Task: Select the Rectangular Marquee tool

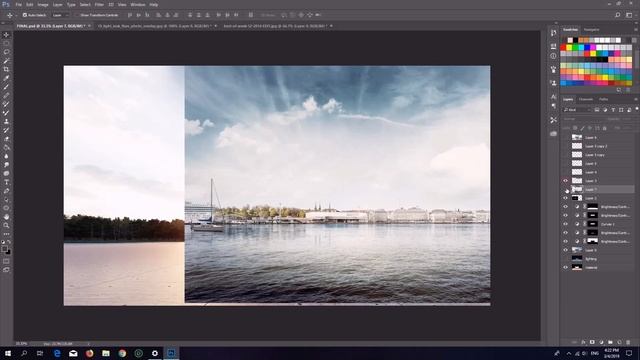Action: click(x=6, y=43)
